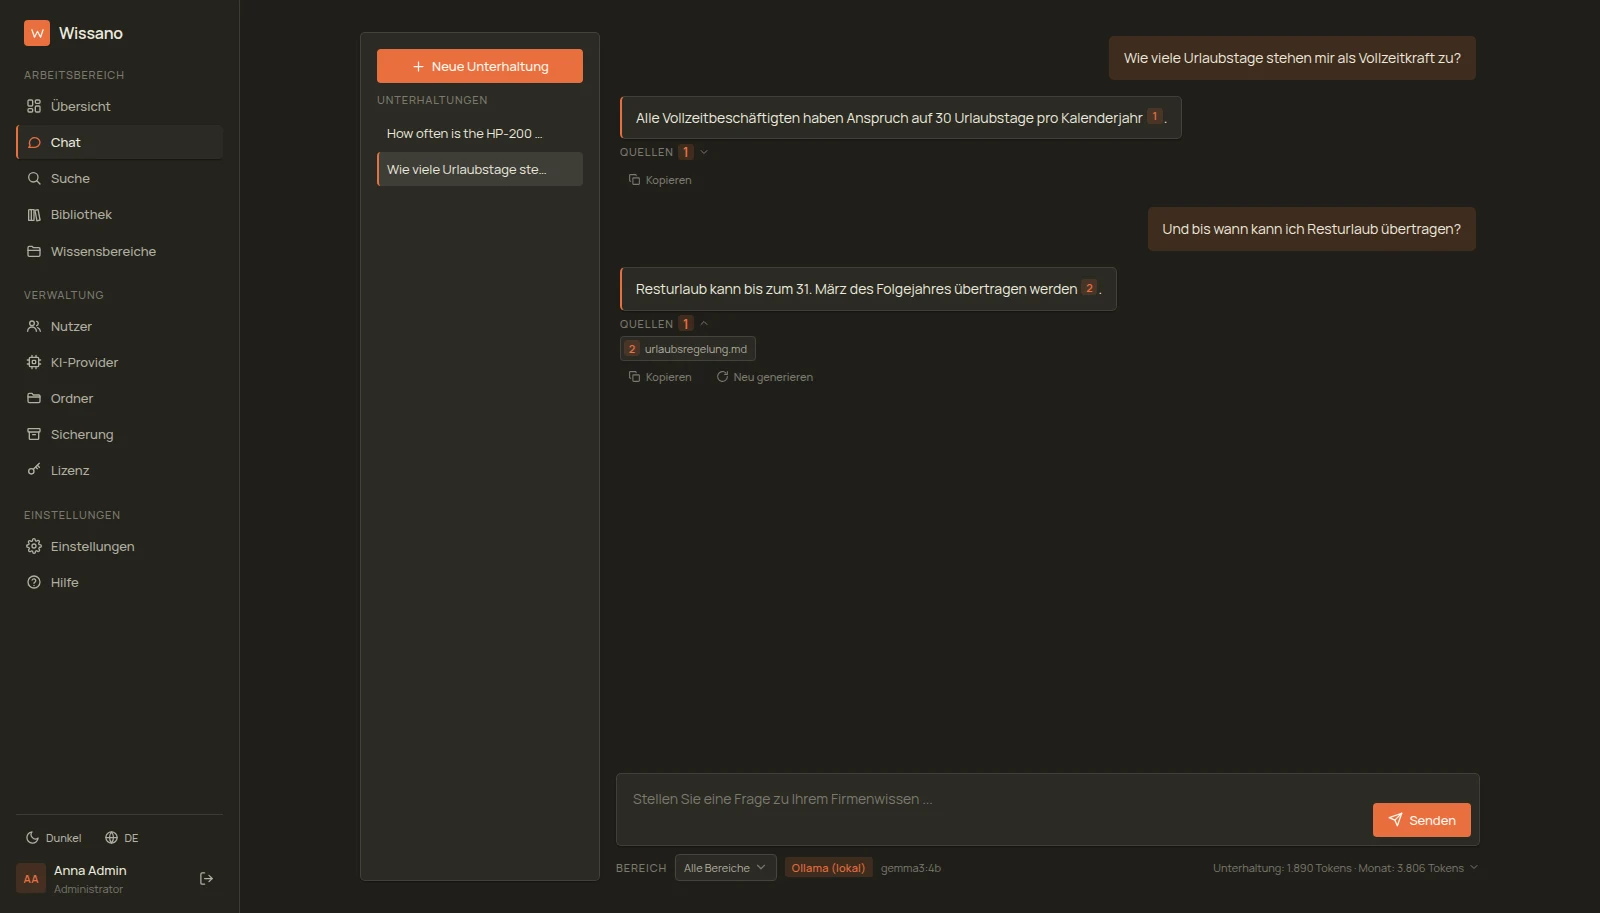Open Wissensbereiche section
The width and height of the screenshot is (1600, 913).
coord(119,251)
